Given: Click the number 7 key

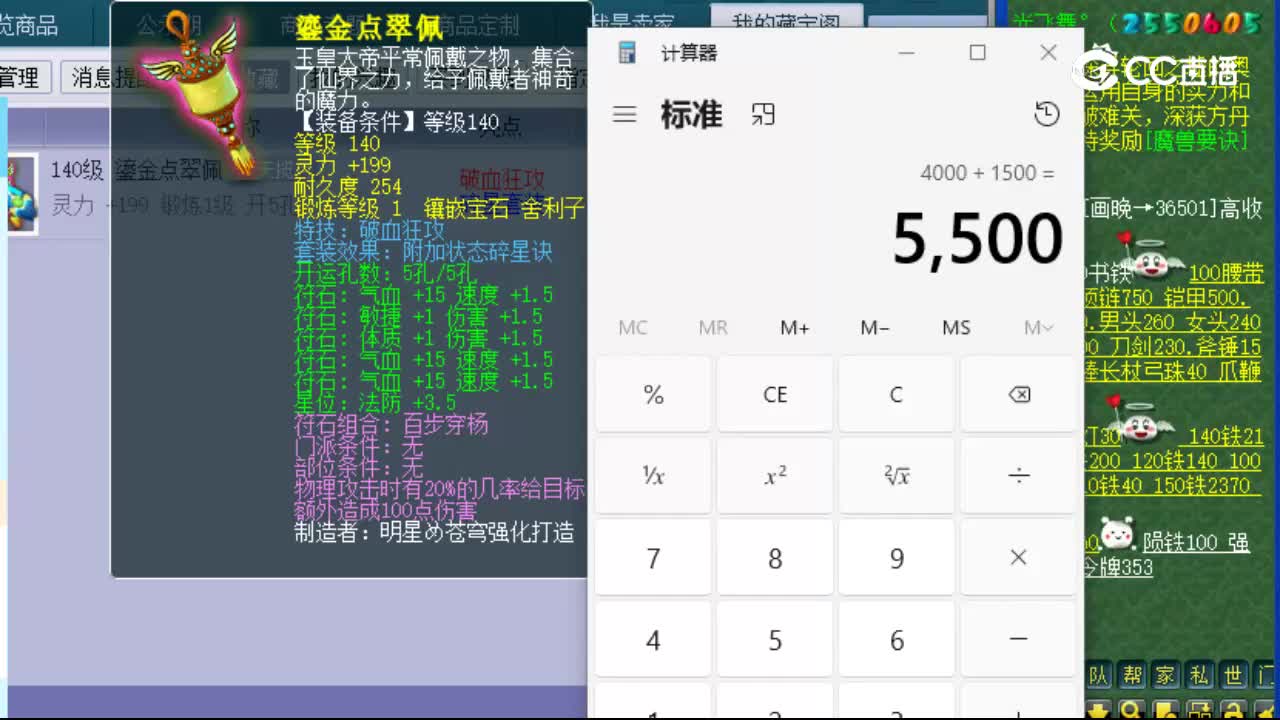Looking at the screenshot, I should pyautogui.click(x=653, y=558).
